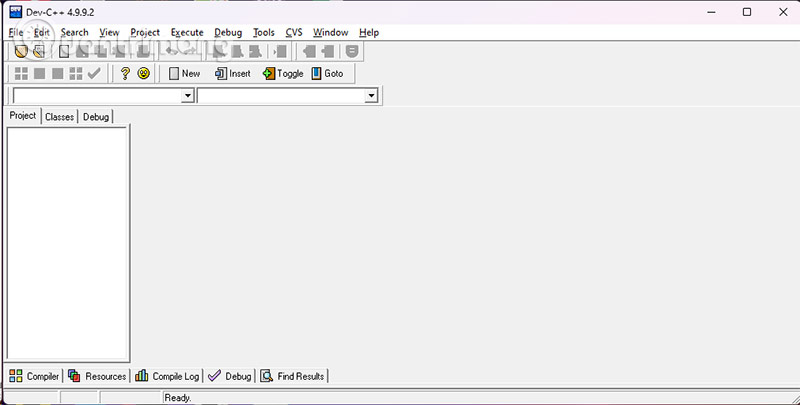Click the Debug checkmark toolbar icon

click(94, 73)
